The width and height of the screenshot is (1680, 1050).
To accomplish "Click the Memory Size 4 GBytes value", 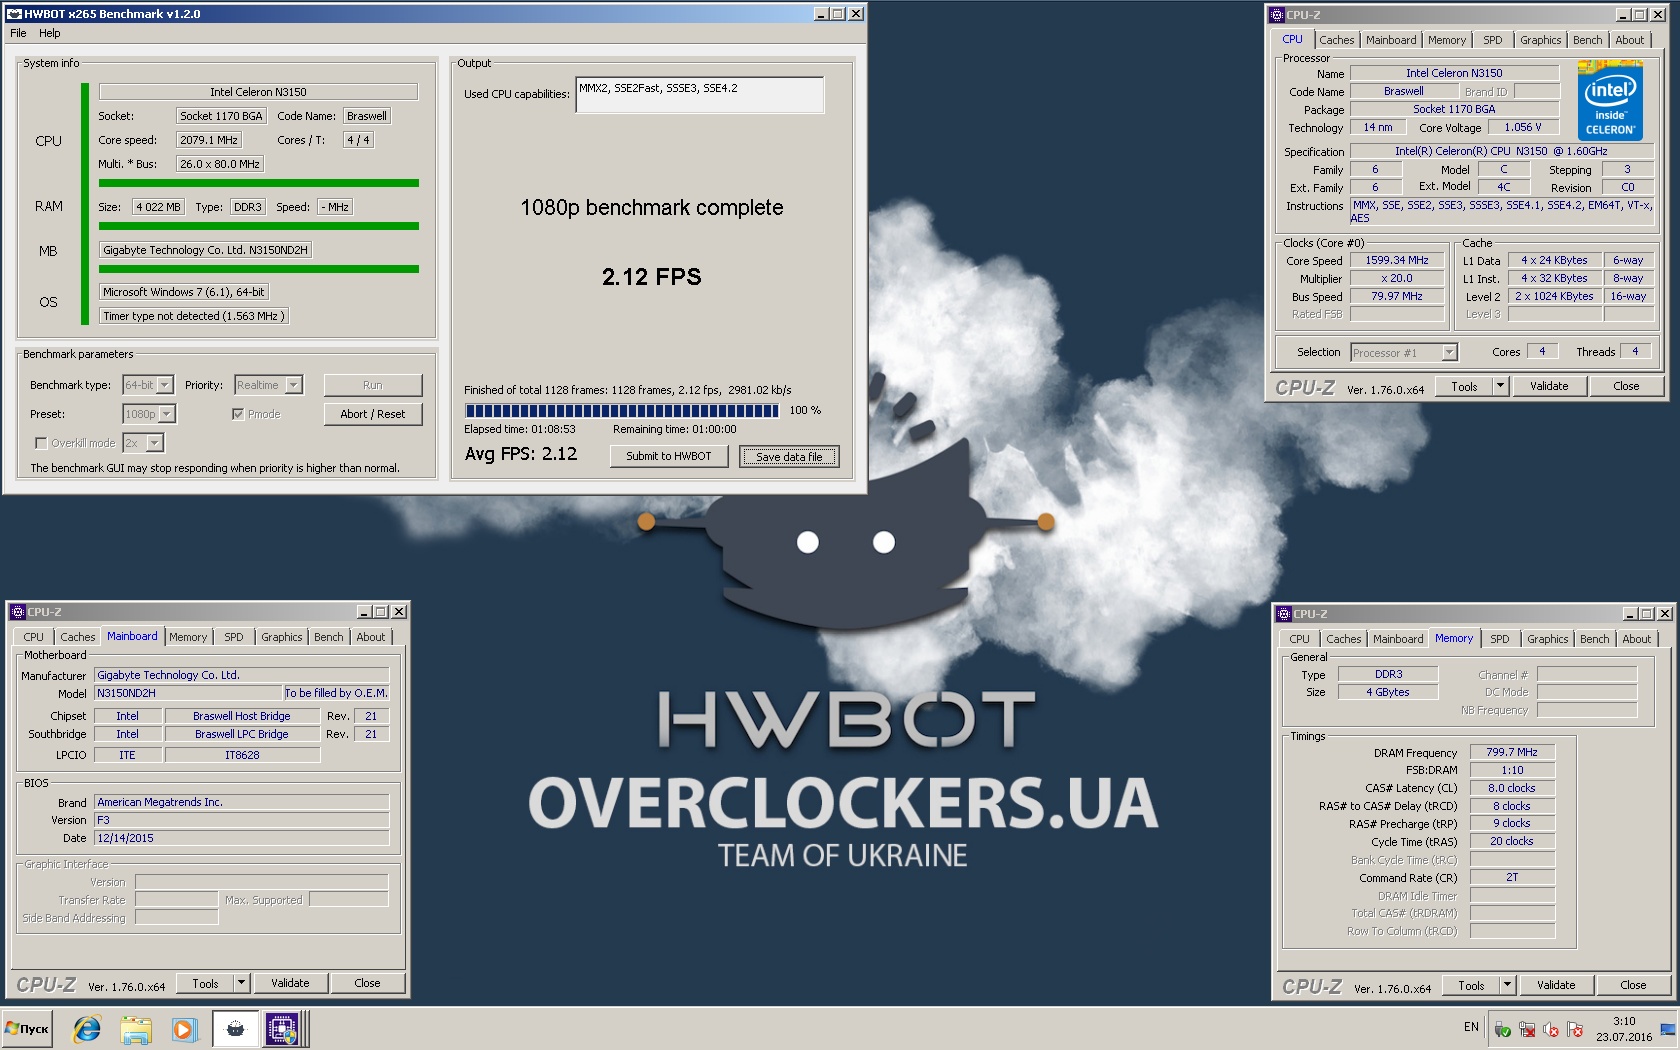I will click(x=1387, y=692).
